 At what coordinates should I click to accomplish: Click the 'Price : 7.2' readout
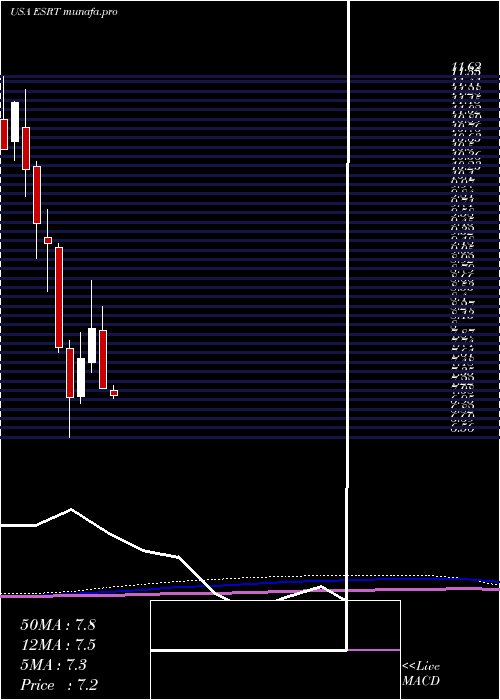(x=59, y=685)
